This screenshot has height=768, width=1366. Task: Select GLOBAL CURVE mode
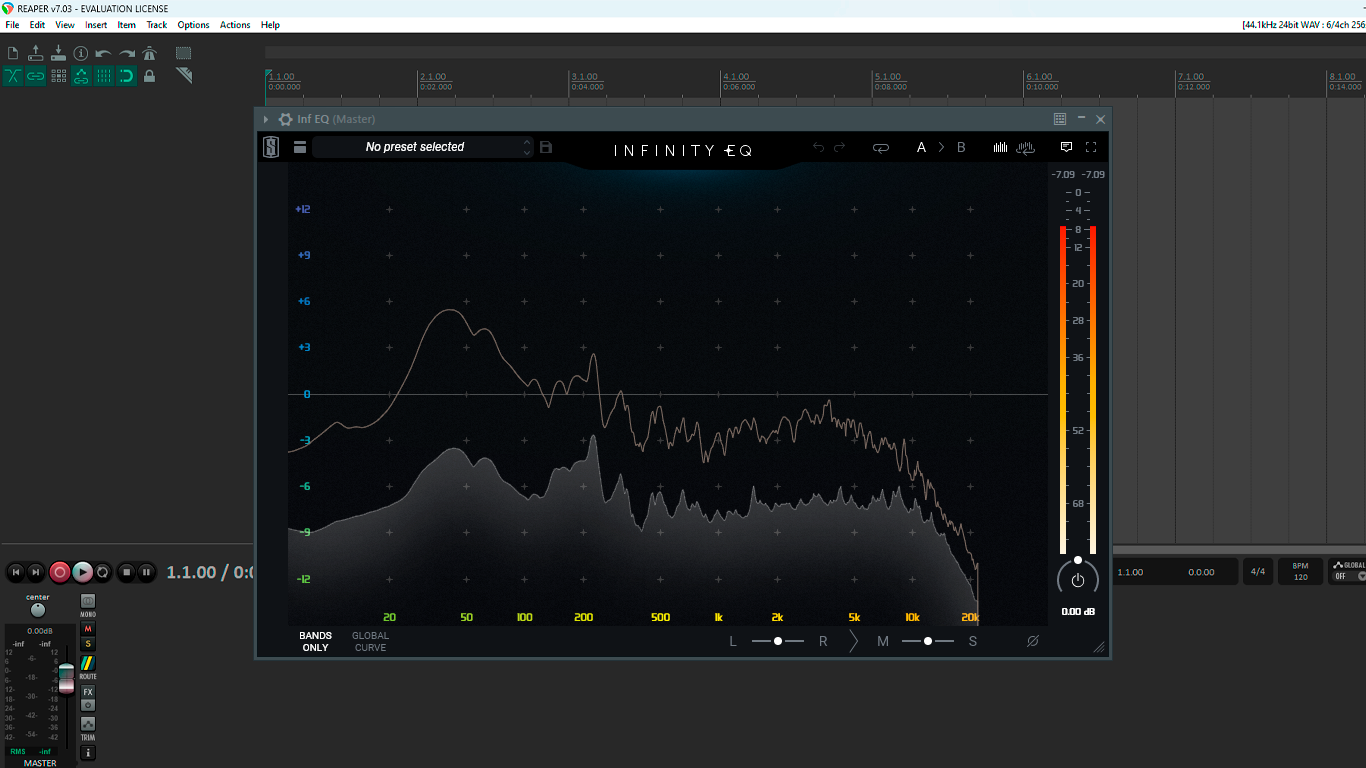pyautogui.click(x=370, y=642)
